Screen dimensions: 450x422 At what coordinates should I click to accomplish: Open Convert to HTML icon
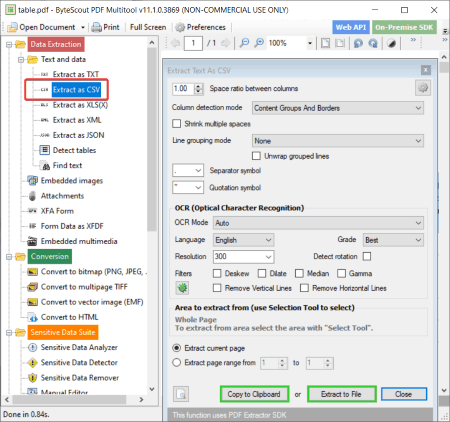coord(32,317)
